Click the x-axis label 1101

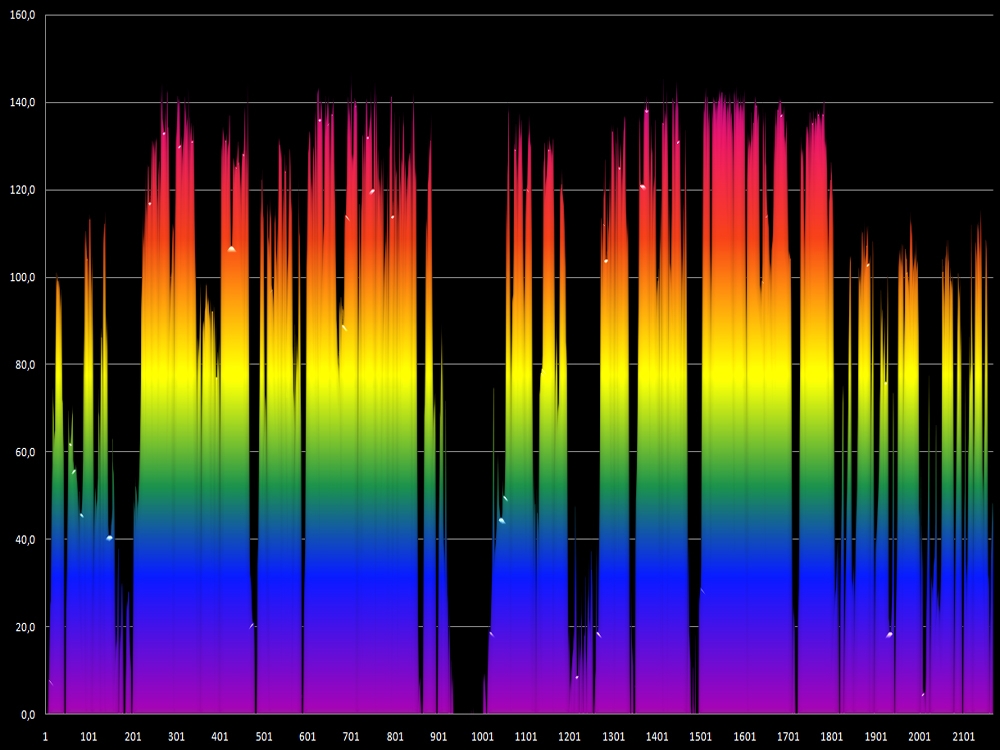[526, 737]
